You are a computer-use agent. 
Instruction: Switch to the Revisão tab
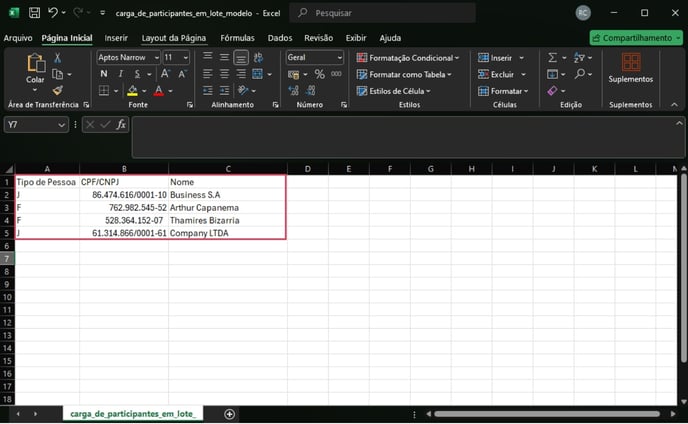(318, 38)
